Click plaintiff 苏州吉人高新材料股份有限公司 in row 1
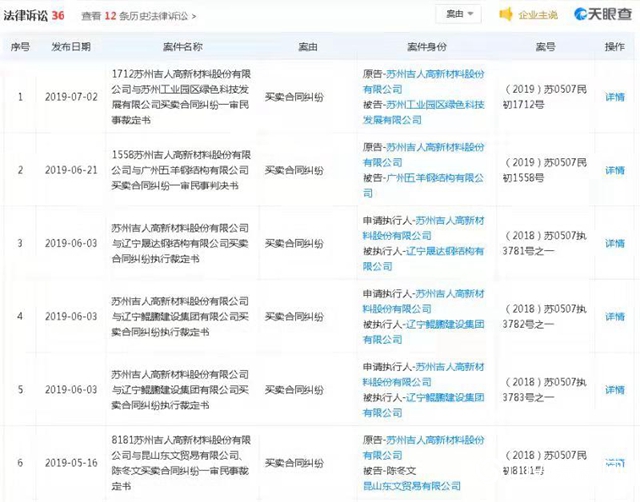The image size is (640, 502). [x=424, y=82]
